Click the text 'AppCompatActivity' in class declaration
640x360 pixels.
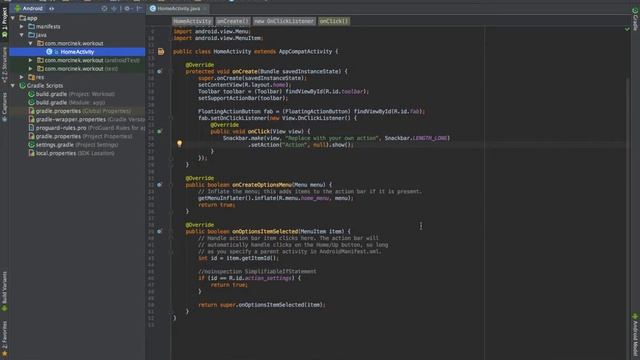pyautogui.click(x=305, y=51)
